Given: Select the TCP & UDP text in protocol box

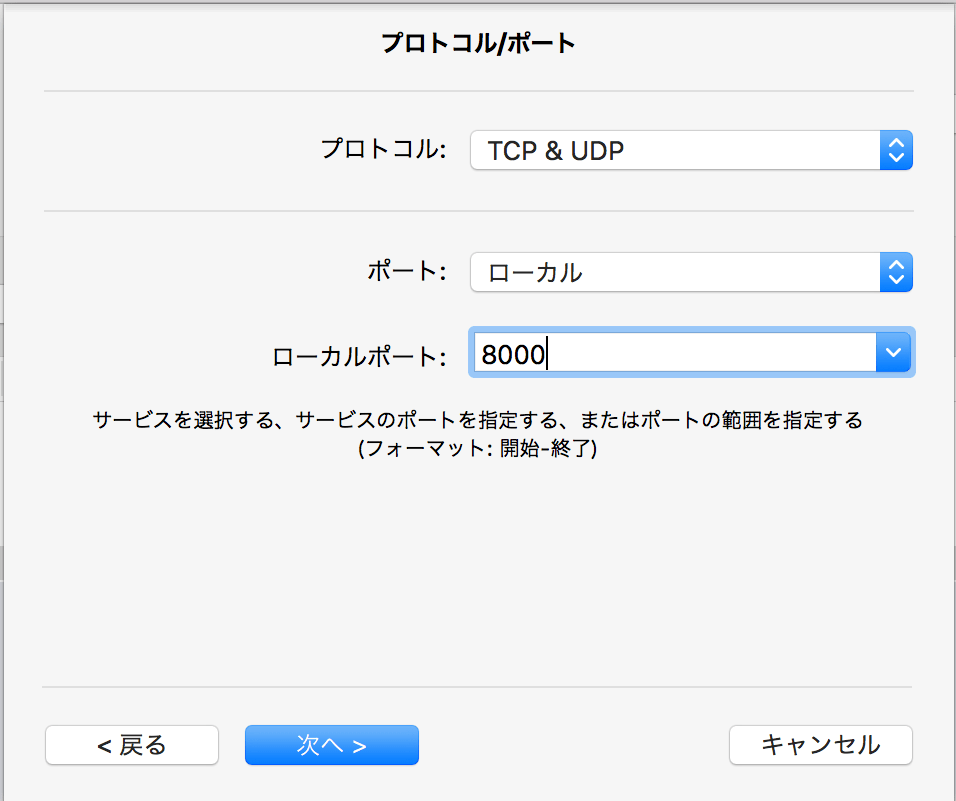Looking at the screenshot, I should click(555, 151).
